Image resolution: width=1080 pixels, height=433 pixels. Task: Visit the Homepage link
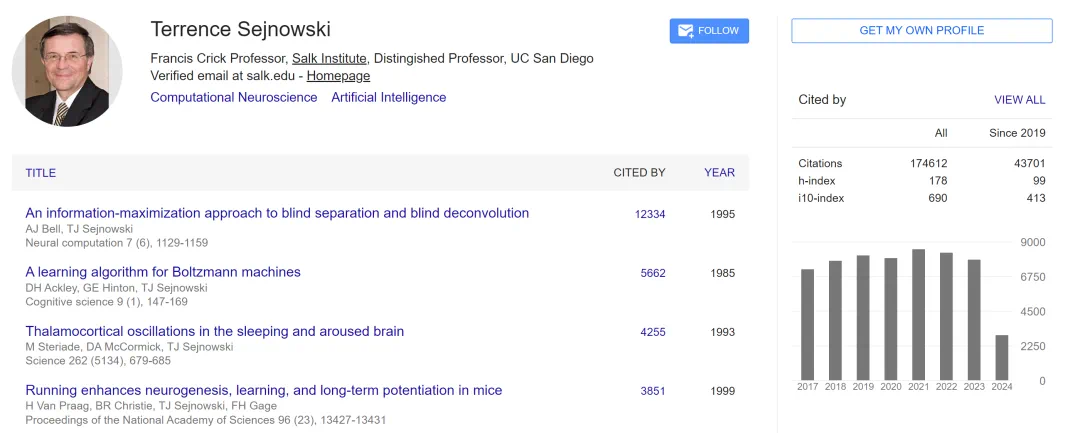click(x=338, y=76)
